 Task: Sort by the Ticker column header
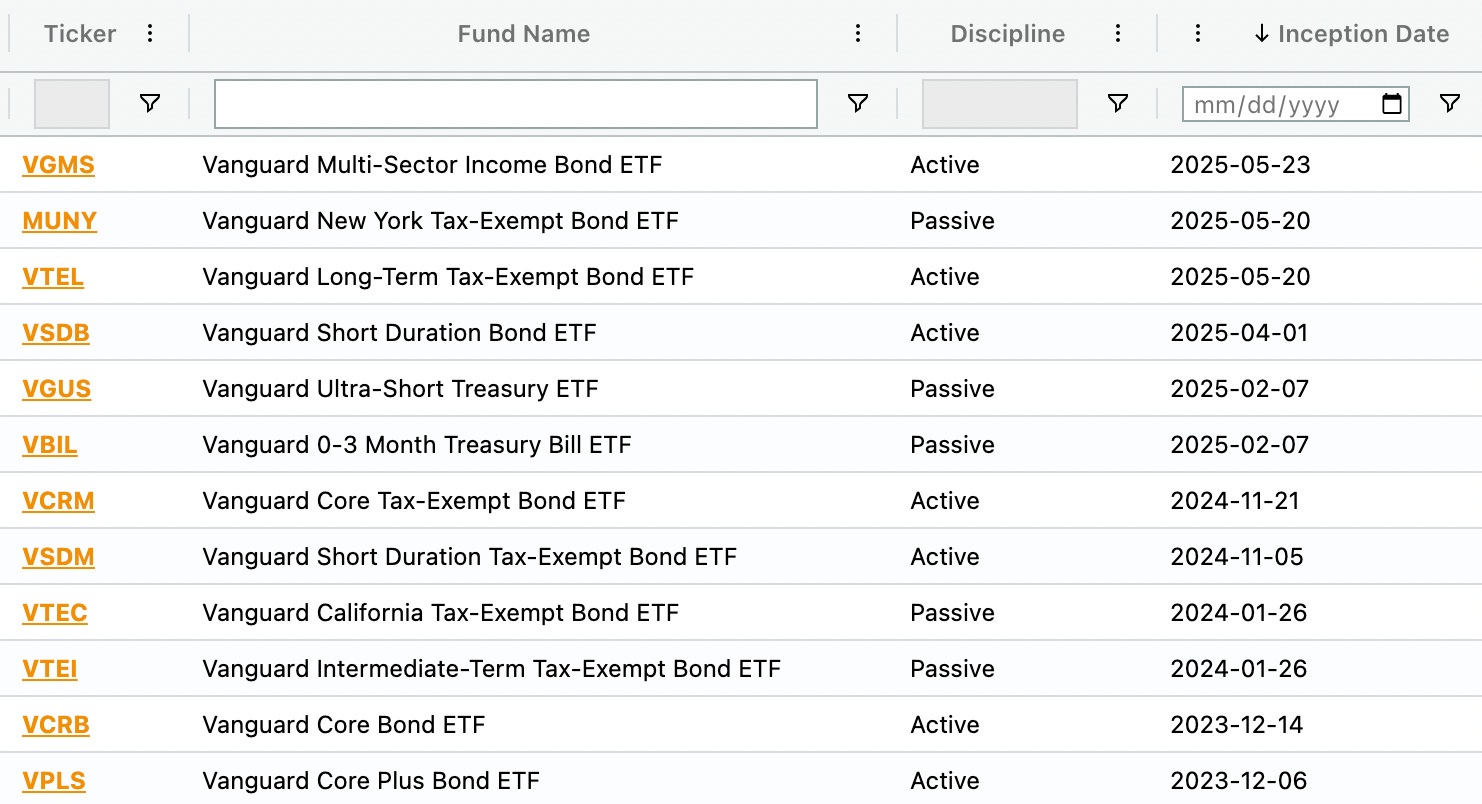click(x=80, y=34)
